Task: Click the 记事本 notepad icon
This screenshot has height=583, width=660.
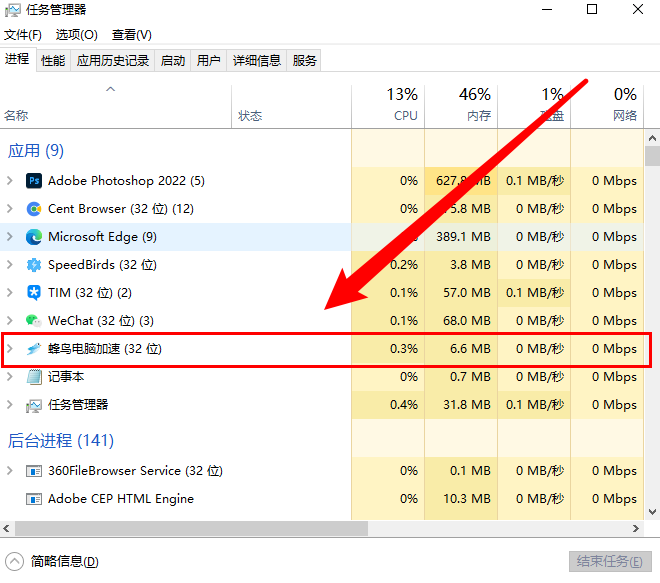Action: pyautogui.click(x=34, y=377)
